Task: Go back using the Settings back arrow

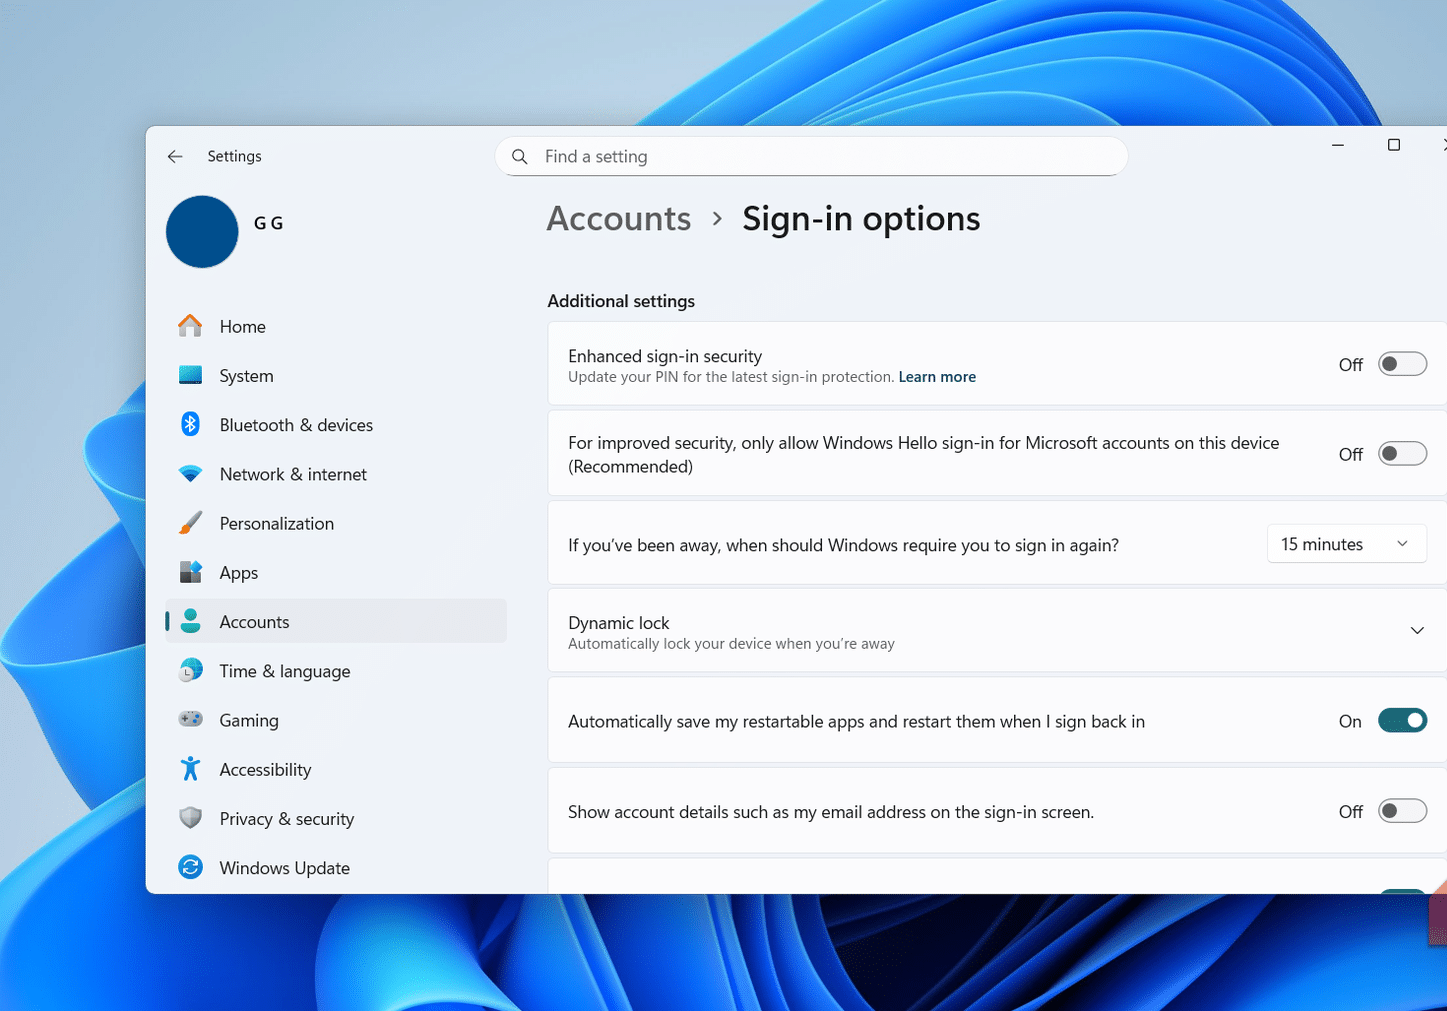Action: [175, 156]
